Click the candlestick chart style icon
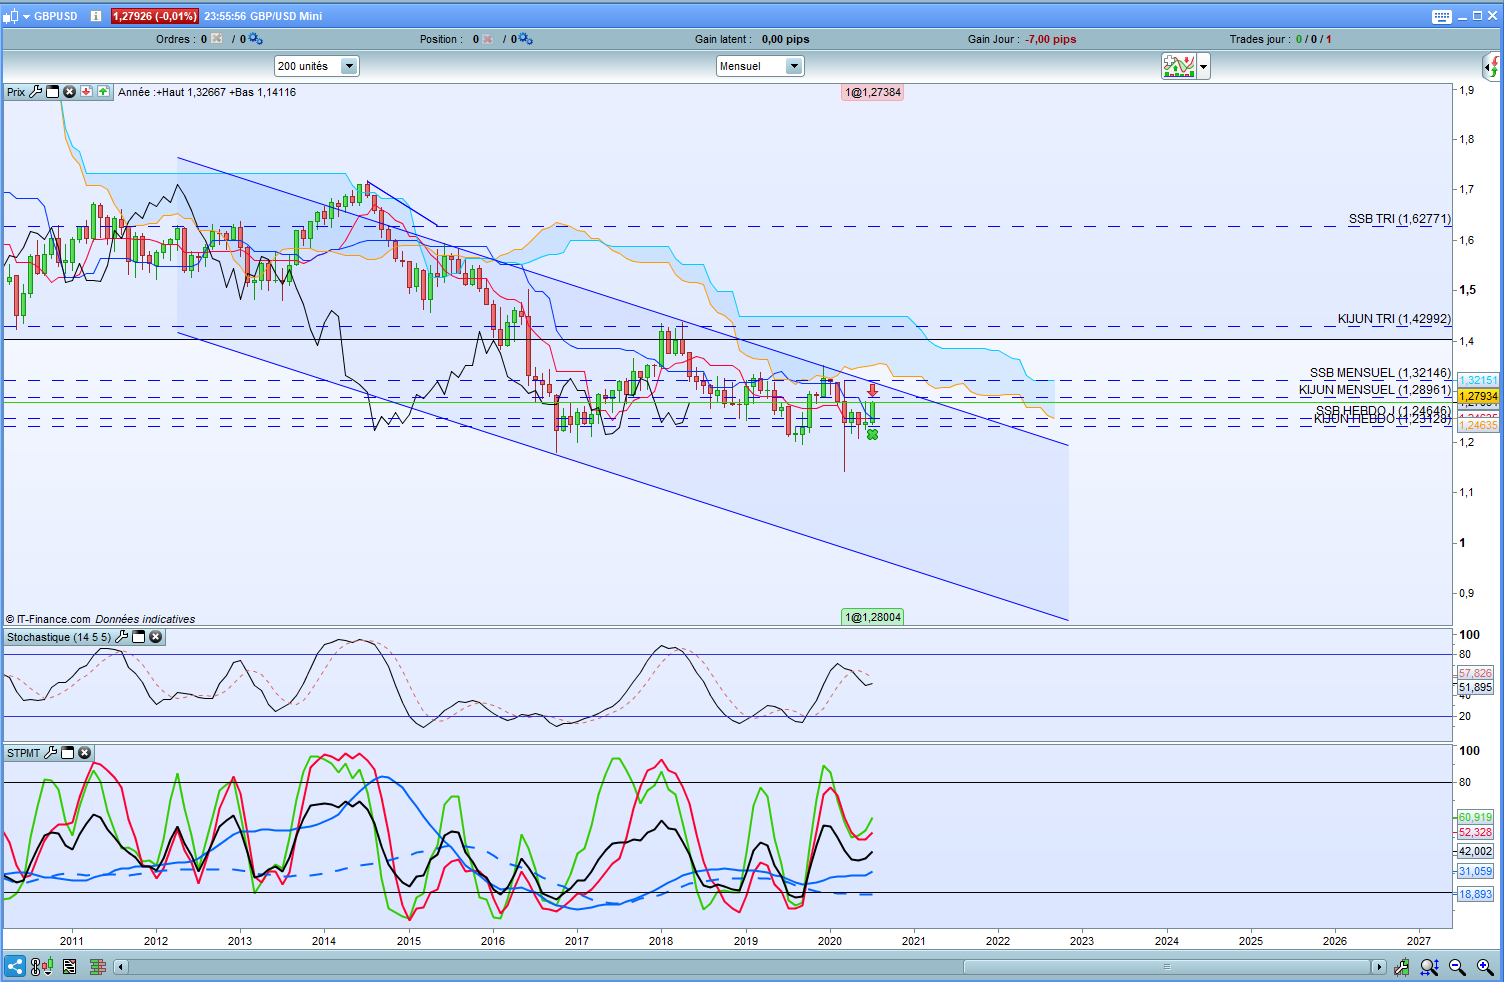Viewport: 1504px width, 982px height. coord(11,16)
